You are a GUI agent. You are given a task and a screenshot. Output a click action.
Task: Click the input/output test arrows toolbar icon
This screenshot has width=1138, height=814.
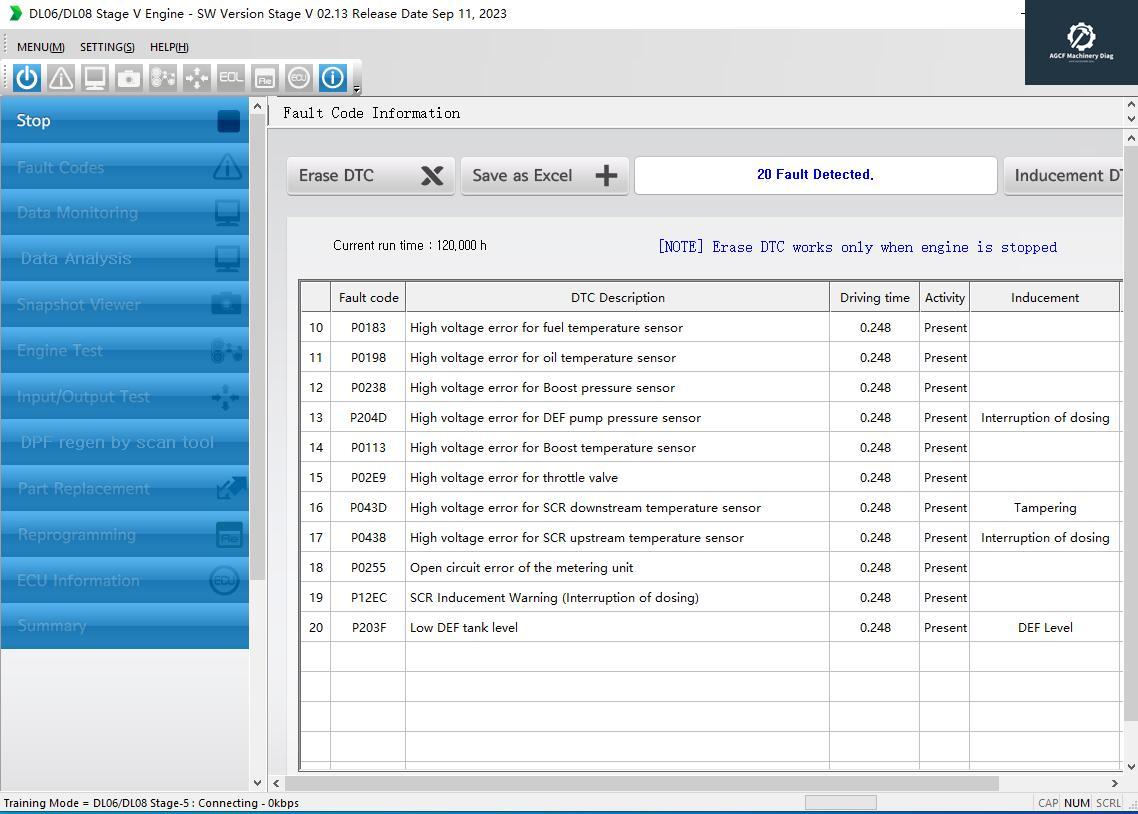(197, 78)
